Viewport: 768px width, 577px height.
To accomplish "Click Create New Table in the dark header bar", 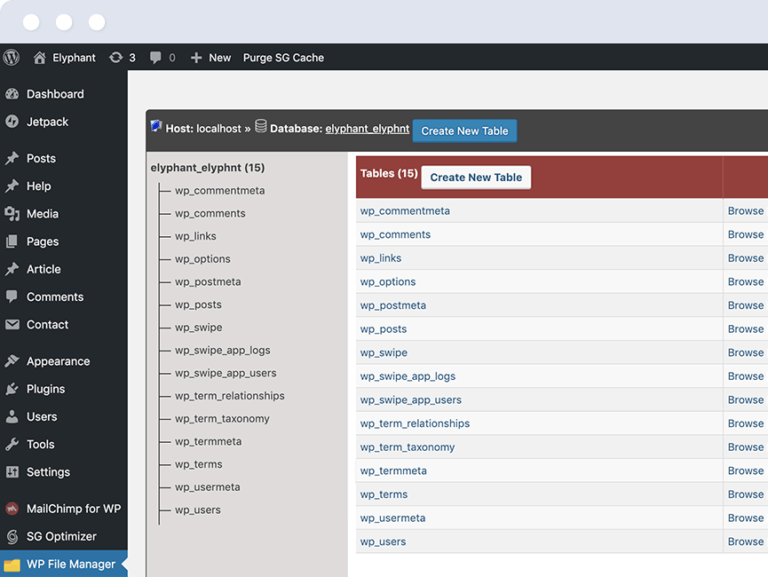I will pyautogui.click(x=464, y=131).
